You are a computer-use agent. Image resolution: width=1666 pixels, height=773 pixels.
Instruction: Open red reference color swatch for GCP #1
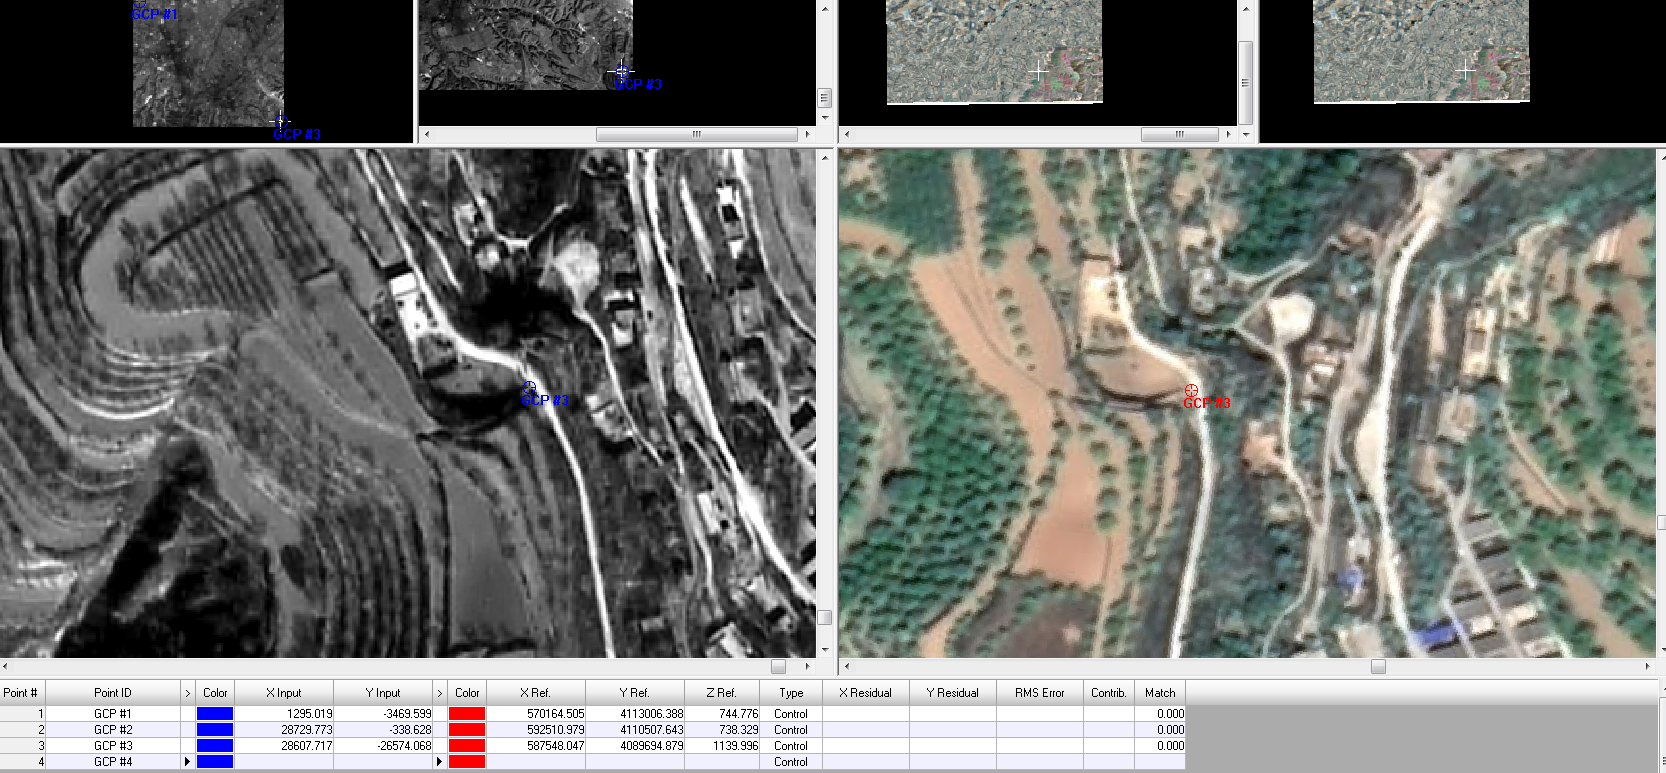pyautogui.click(x=467, y=714)
